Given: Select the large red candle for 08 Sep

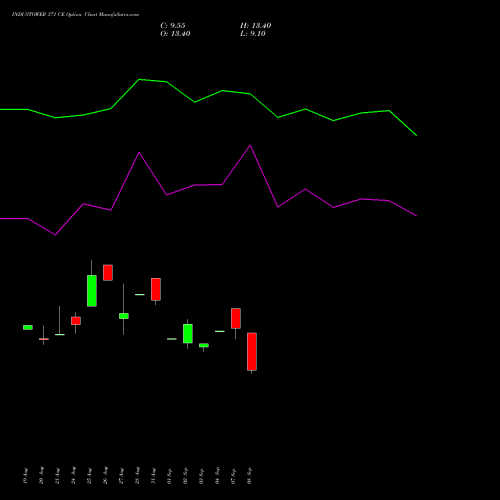Looking at the screenshot, I should pos(252,352).
